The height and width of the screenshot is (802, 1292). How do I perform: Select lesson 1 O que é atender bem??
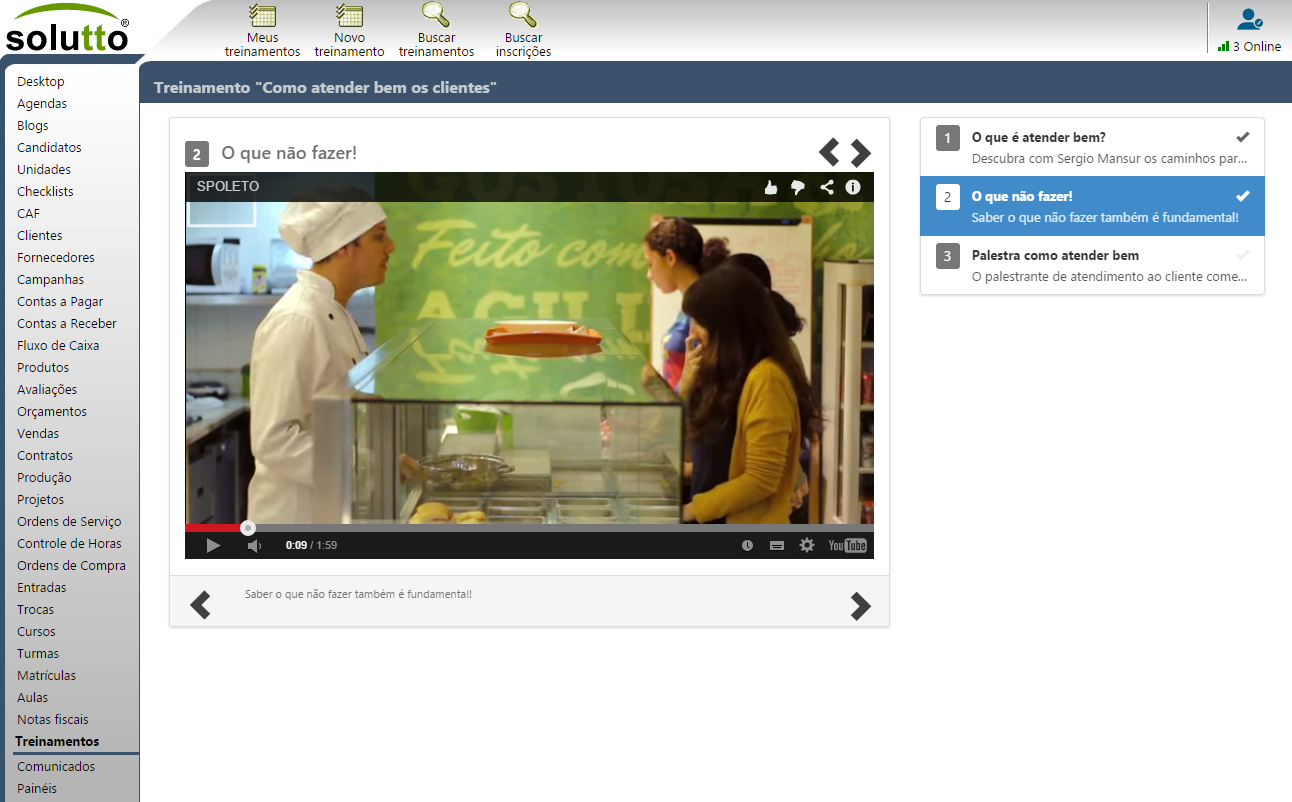(1092, 147)
